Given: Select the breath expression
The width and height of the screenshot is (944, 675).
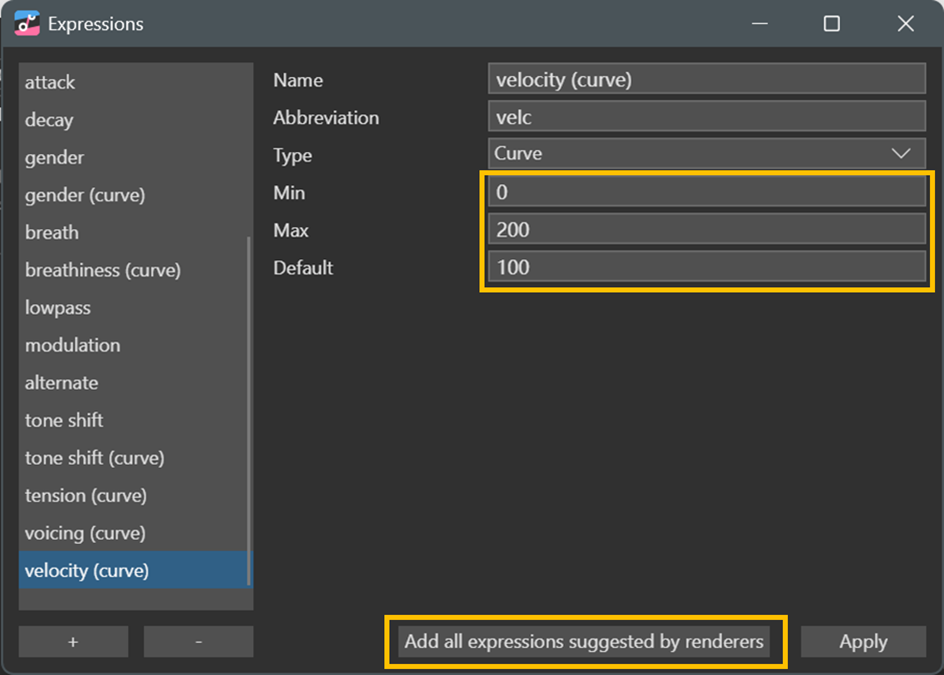Looking at the screenshot, I should coord(135,232).
